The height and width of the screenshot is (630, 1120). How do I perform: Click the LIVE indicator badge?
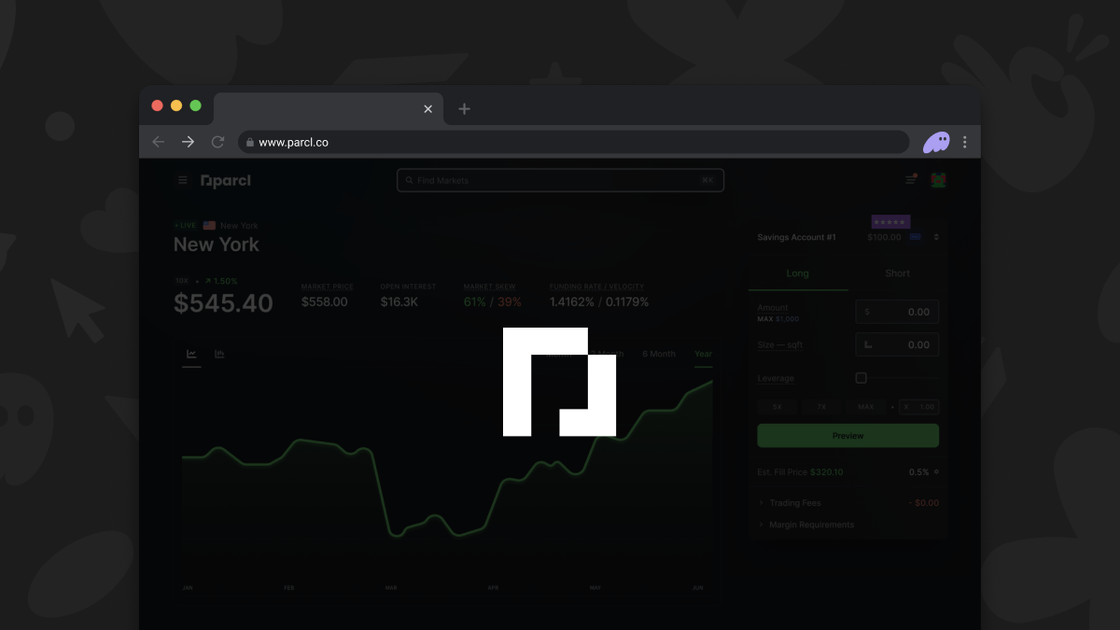pyautogui.click(x=185, y=225)
